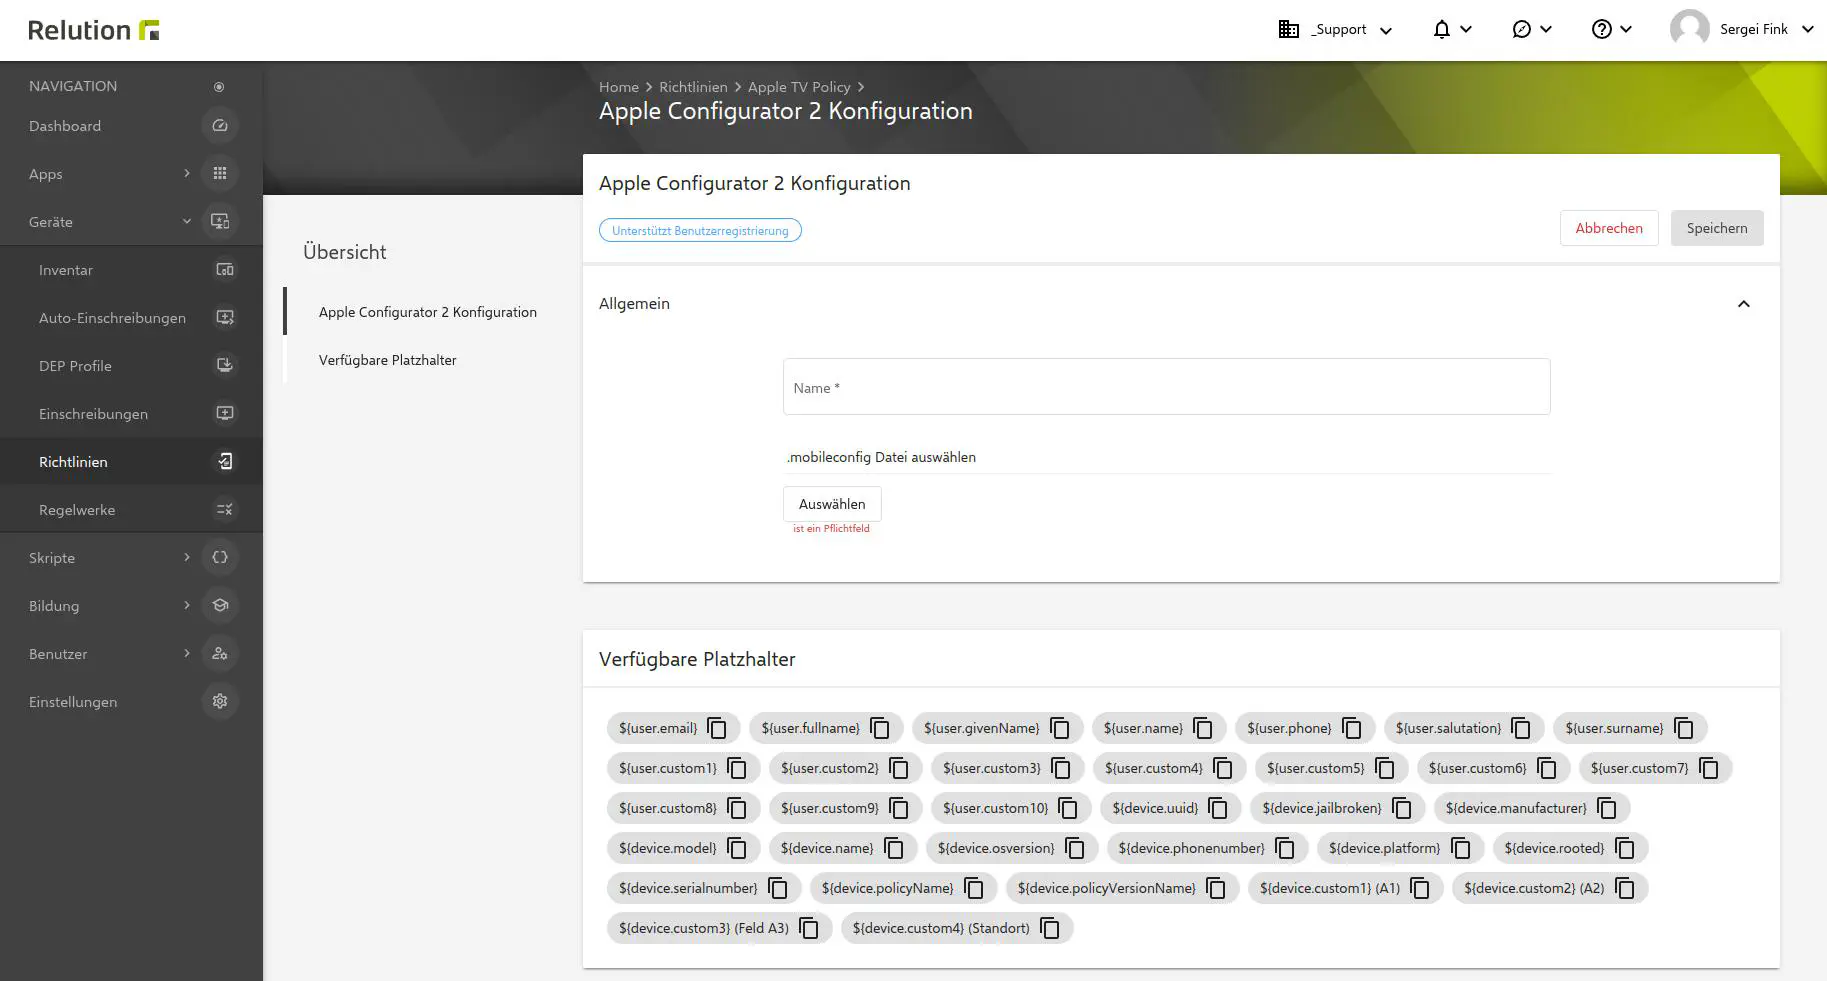
Task: Copy the ${device.uuid} placeholder
Action: [1218, 808]
